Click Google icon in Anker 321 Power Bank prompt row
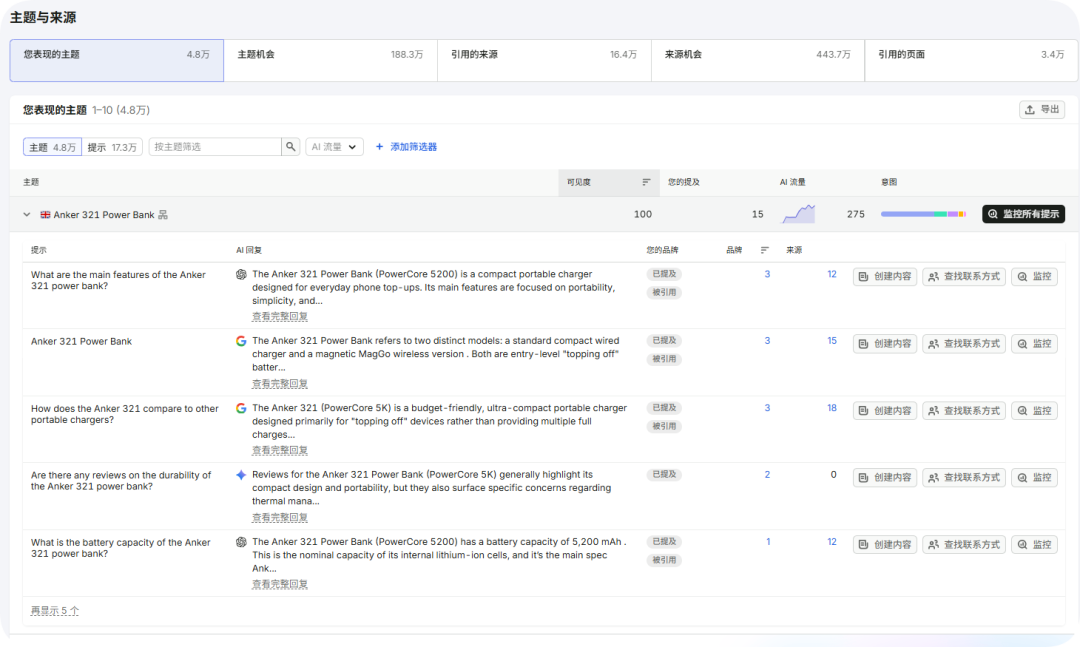The image size is (1080, 647). click(x=241, y=341)
